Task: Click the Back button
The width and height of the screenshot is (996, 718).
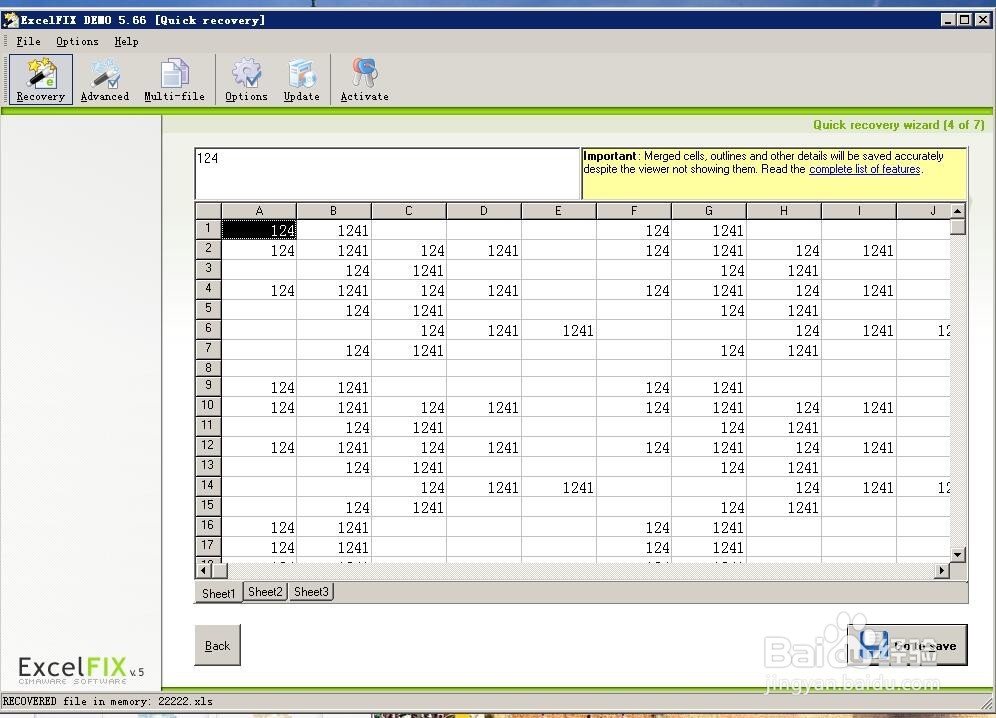Action: coord(217,646)
